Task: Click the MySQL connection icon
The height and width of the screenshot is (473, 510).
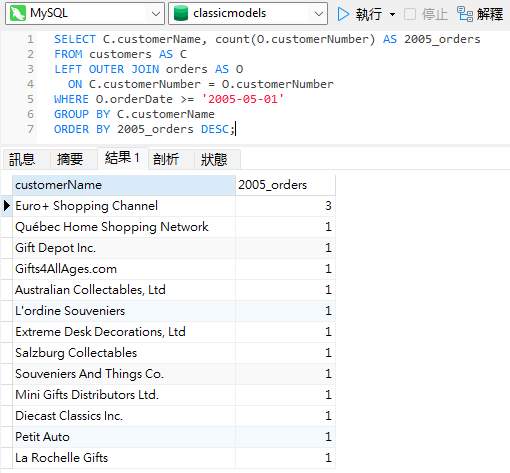Action: pos(18,13)
